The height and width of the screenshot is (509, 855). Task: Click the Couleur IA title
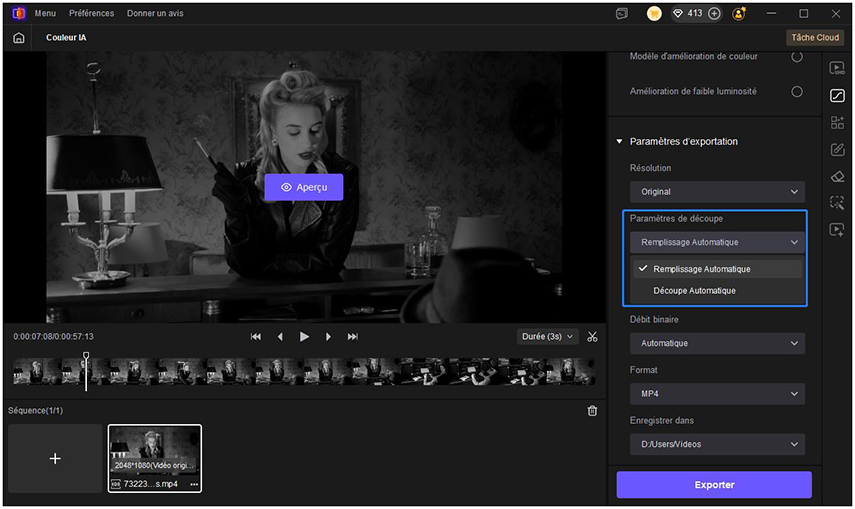tap(66, 38)
